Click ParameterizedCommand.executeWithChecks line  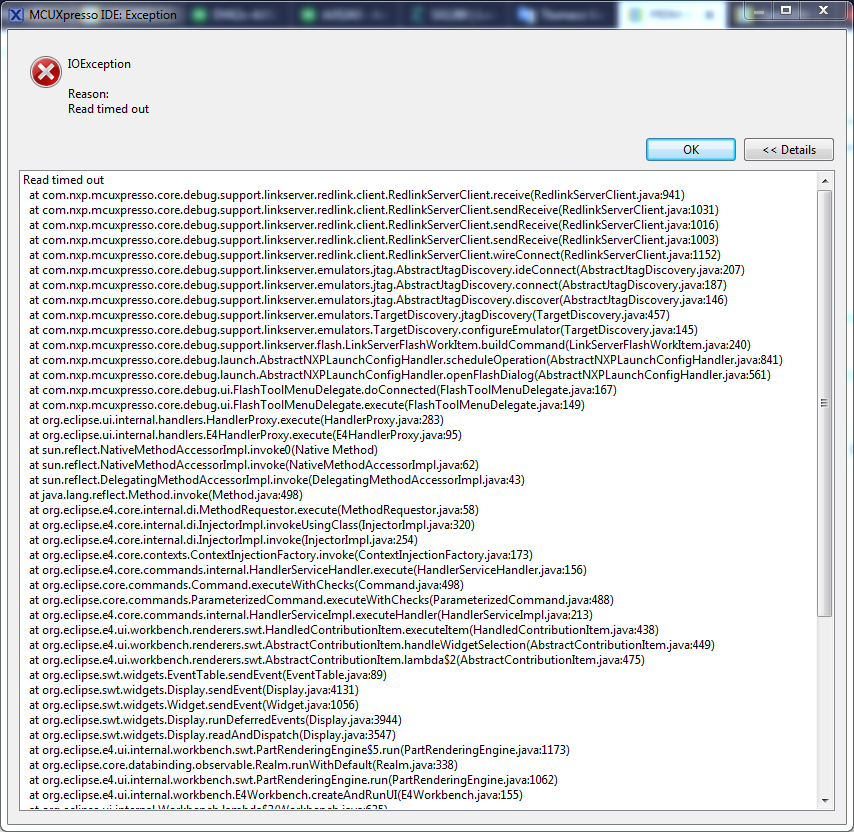click(321, 600)
